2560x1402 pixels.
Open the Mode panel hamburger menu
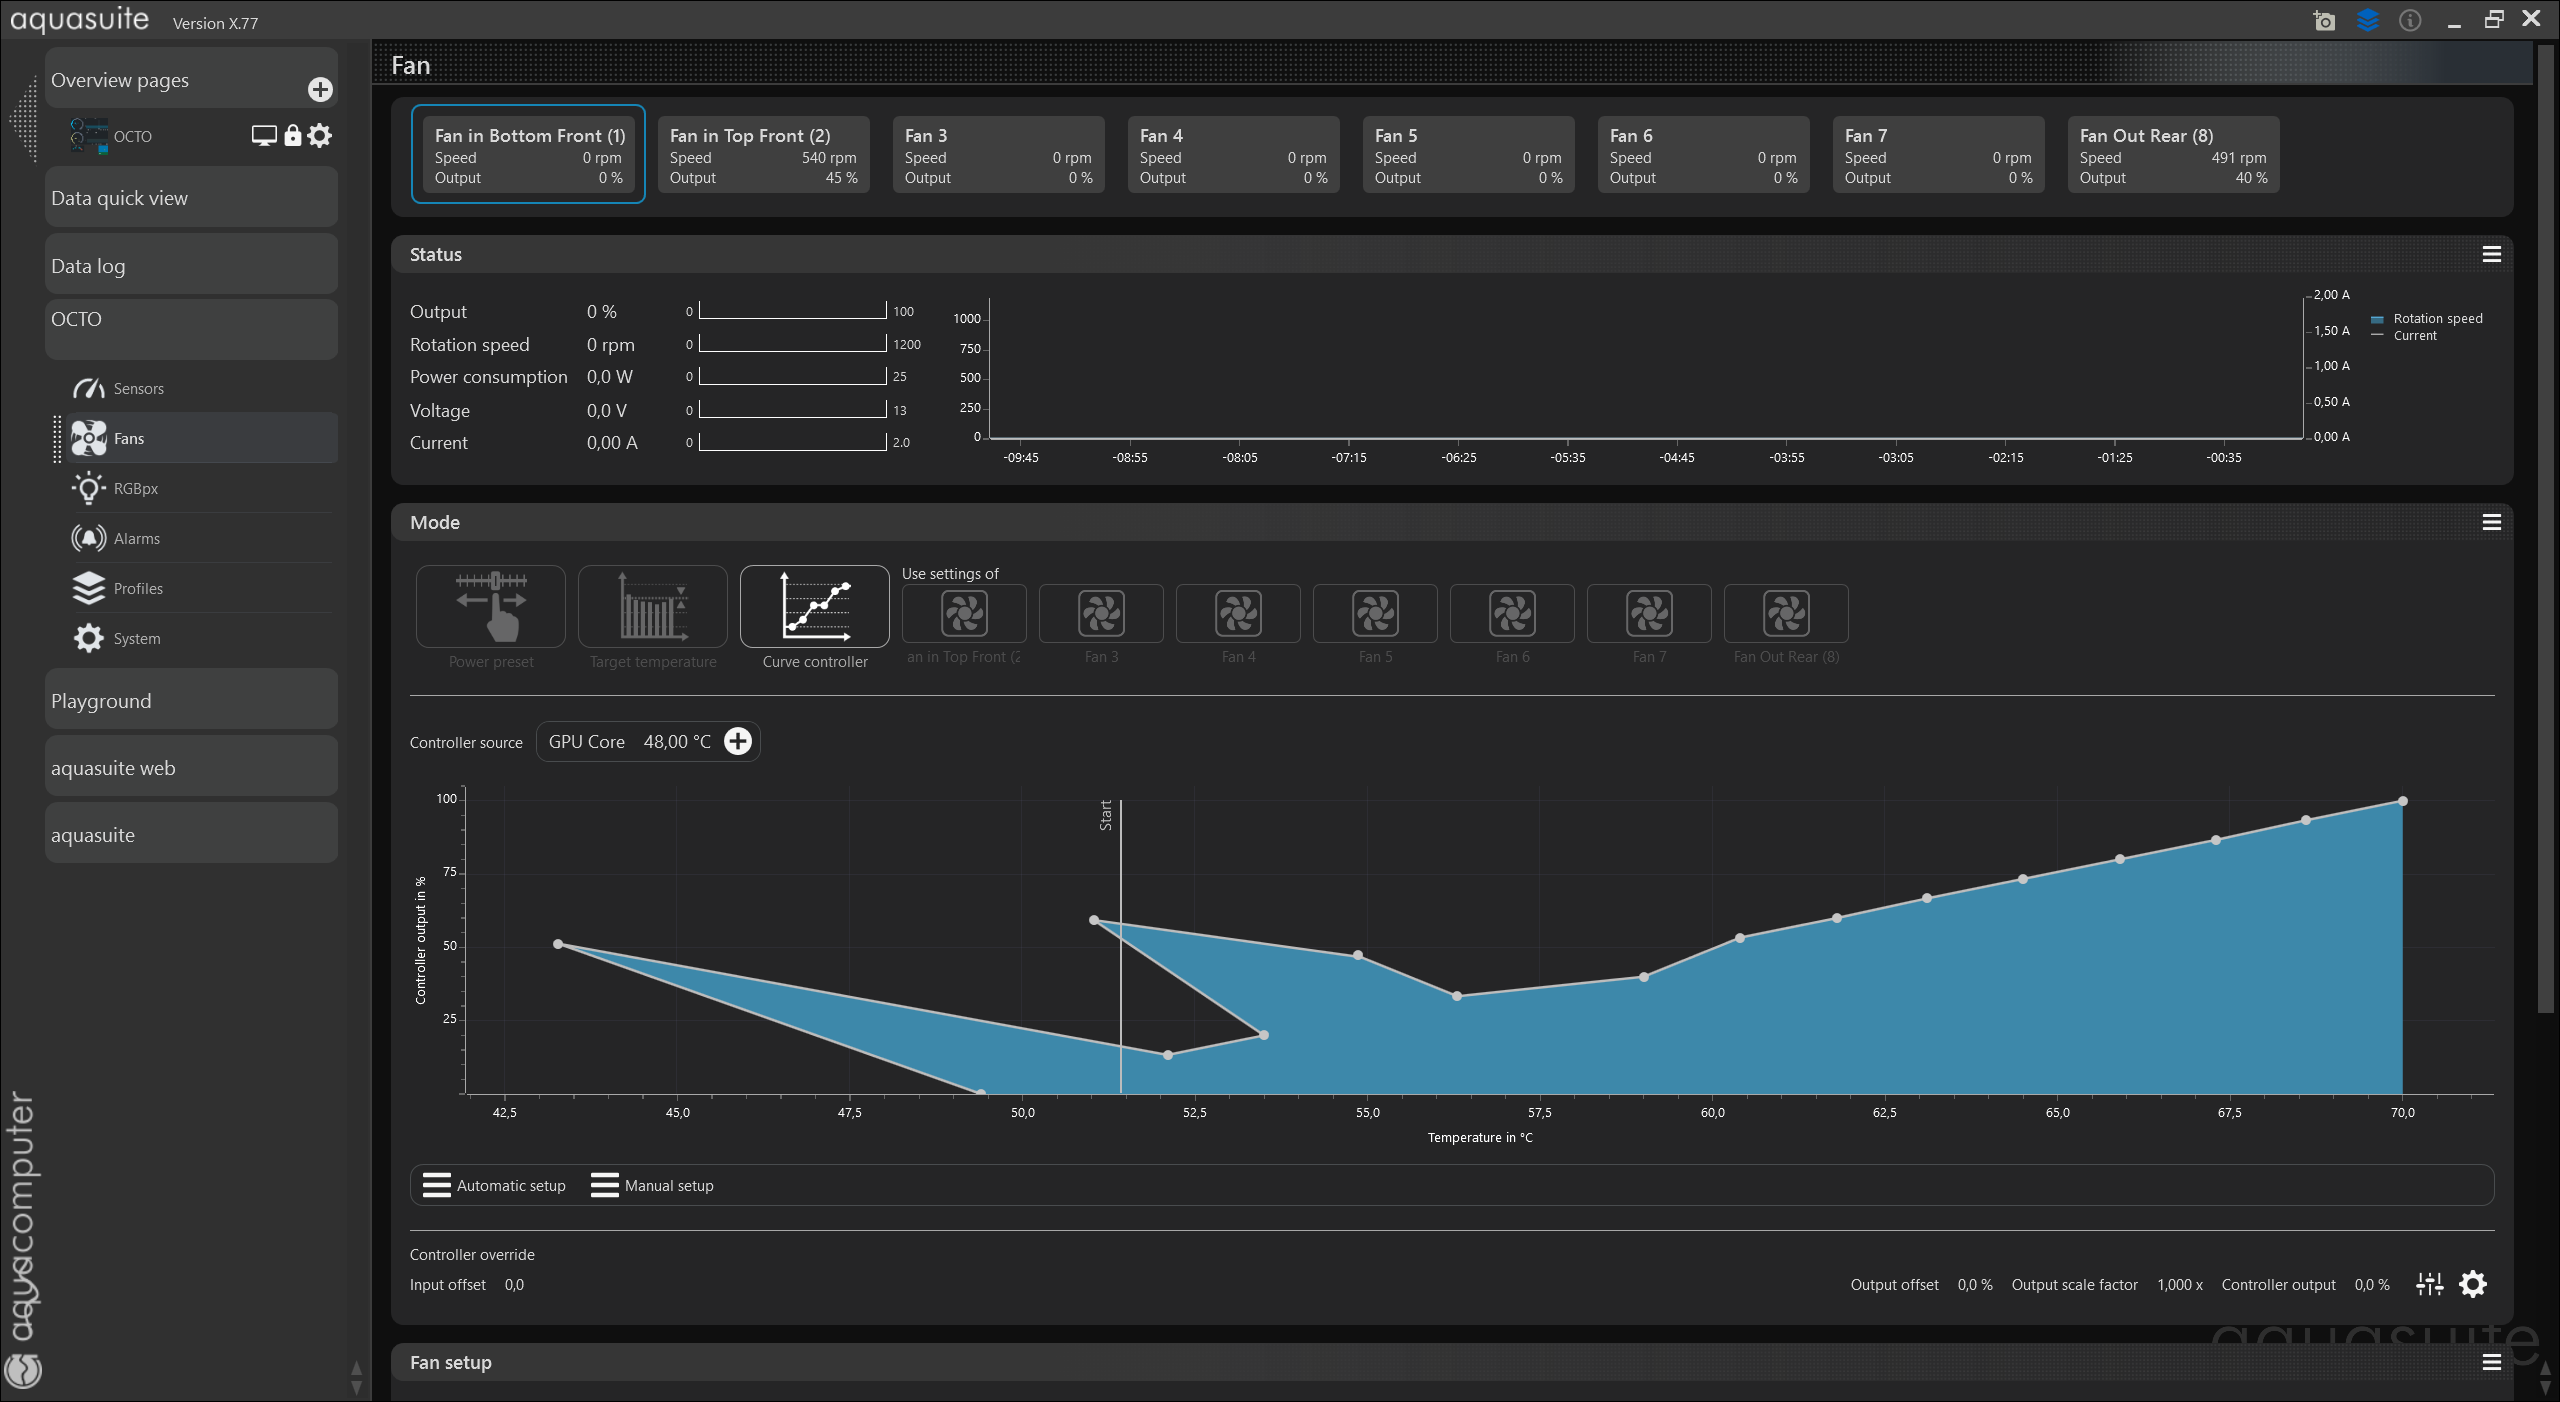pos(2491,523)
